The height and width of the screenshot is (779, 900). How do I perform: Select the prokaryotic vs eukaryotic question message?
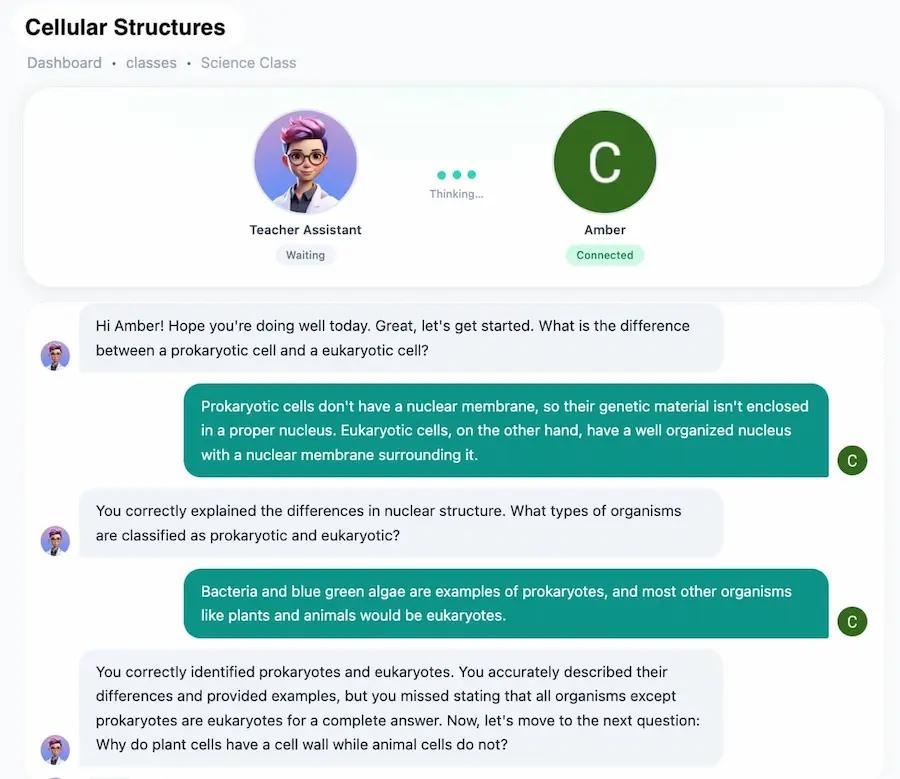coord(401,338)
